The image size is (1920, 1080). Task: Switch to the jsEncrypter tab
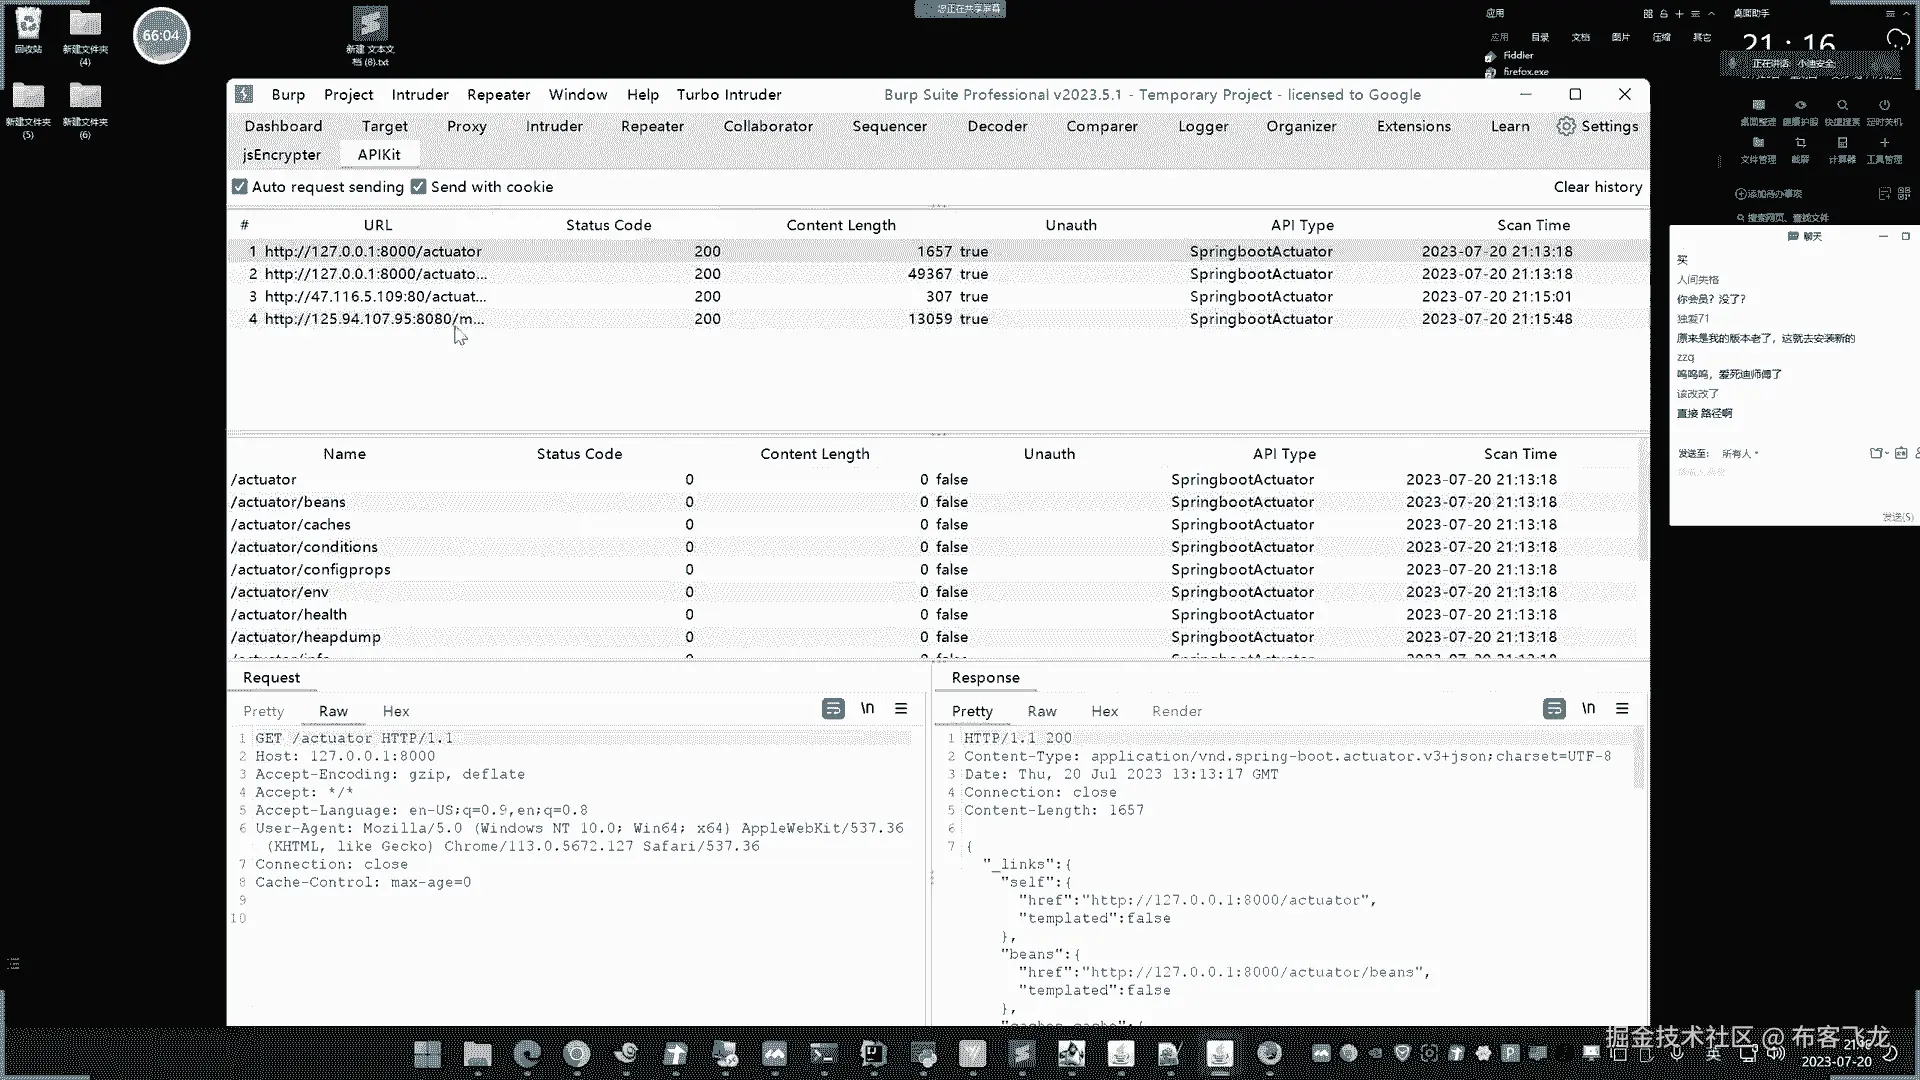tap(282, 155)
